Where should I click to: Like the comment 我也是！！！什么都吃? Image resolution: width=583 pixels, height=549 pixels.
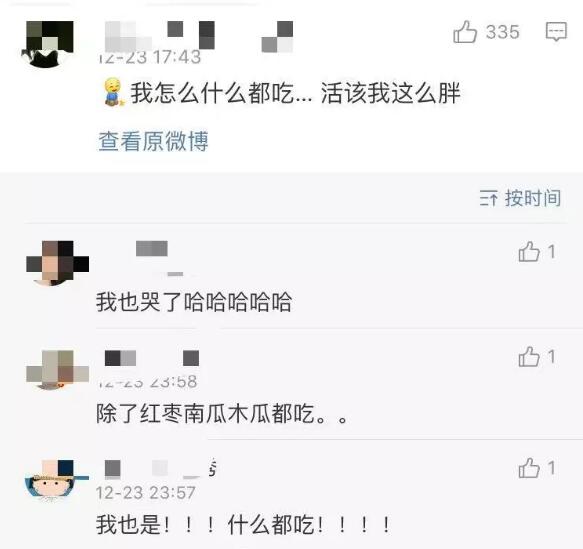click(529, 468)
